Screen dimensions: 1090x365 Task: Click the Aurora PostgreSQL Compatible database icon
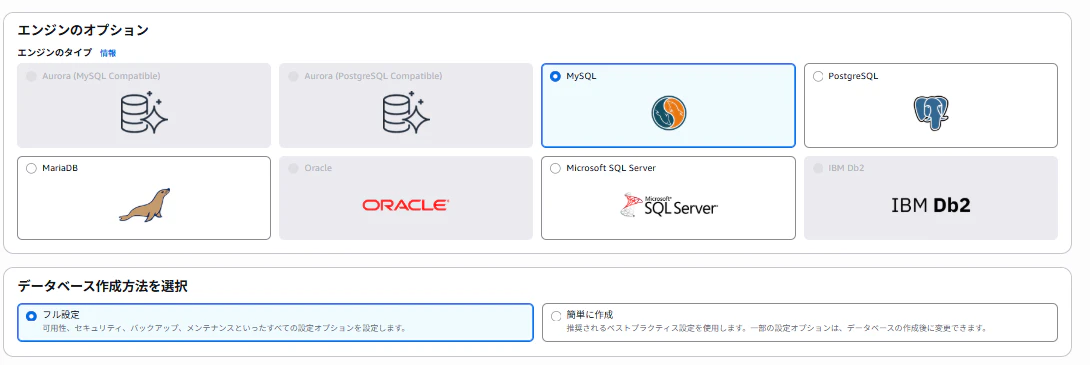[407, 113]
